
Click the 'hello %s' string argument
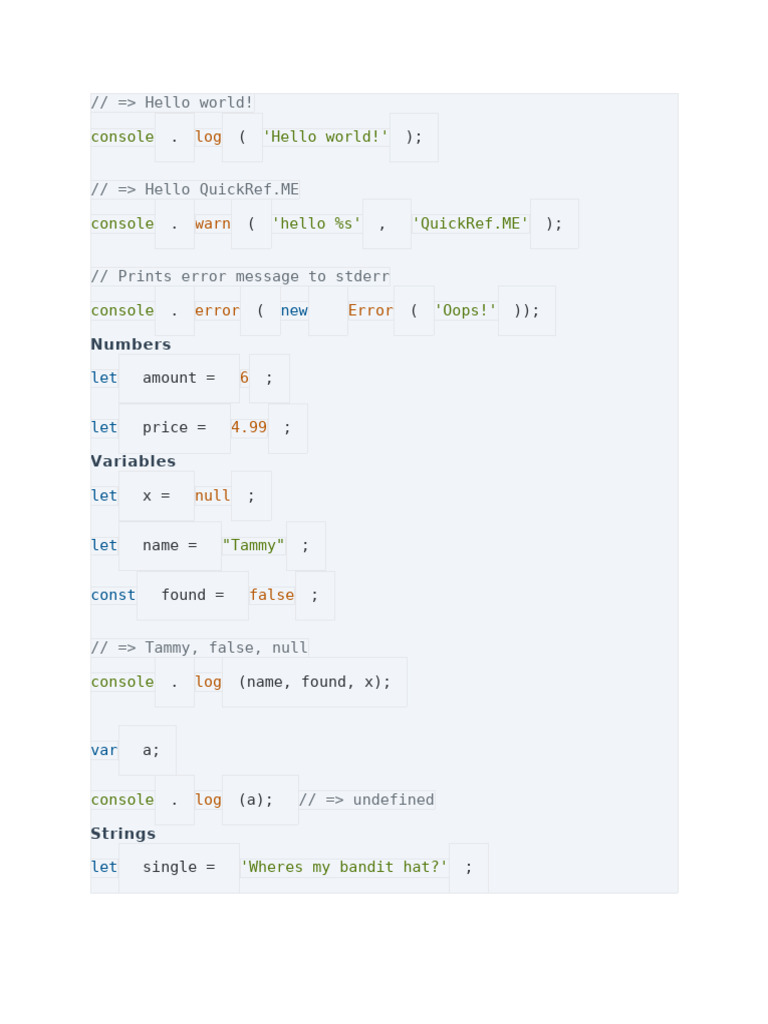pyautogui.click(x=316, y=224)
